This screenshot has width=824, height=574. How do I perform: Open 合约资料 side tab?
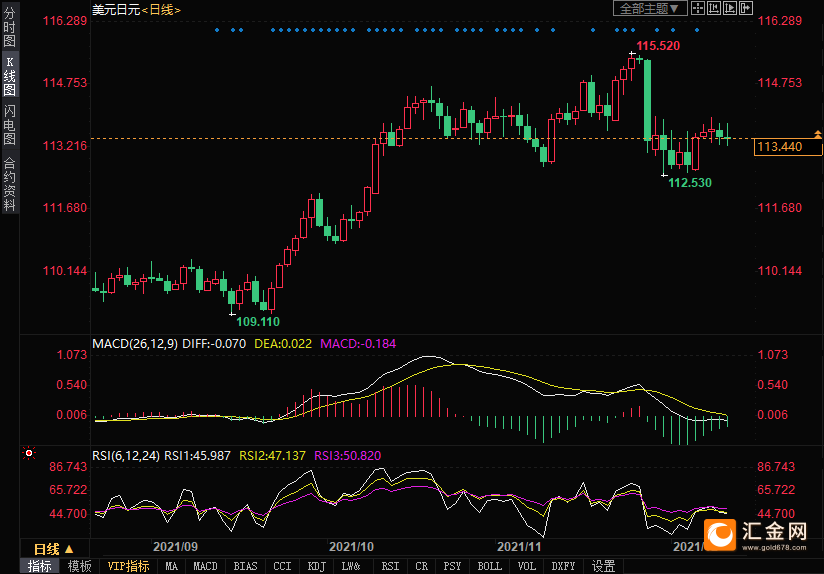pos(9,183)
